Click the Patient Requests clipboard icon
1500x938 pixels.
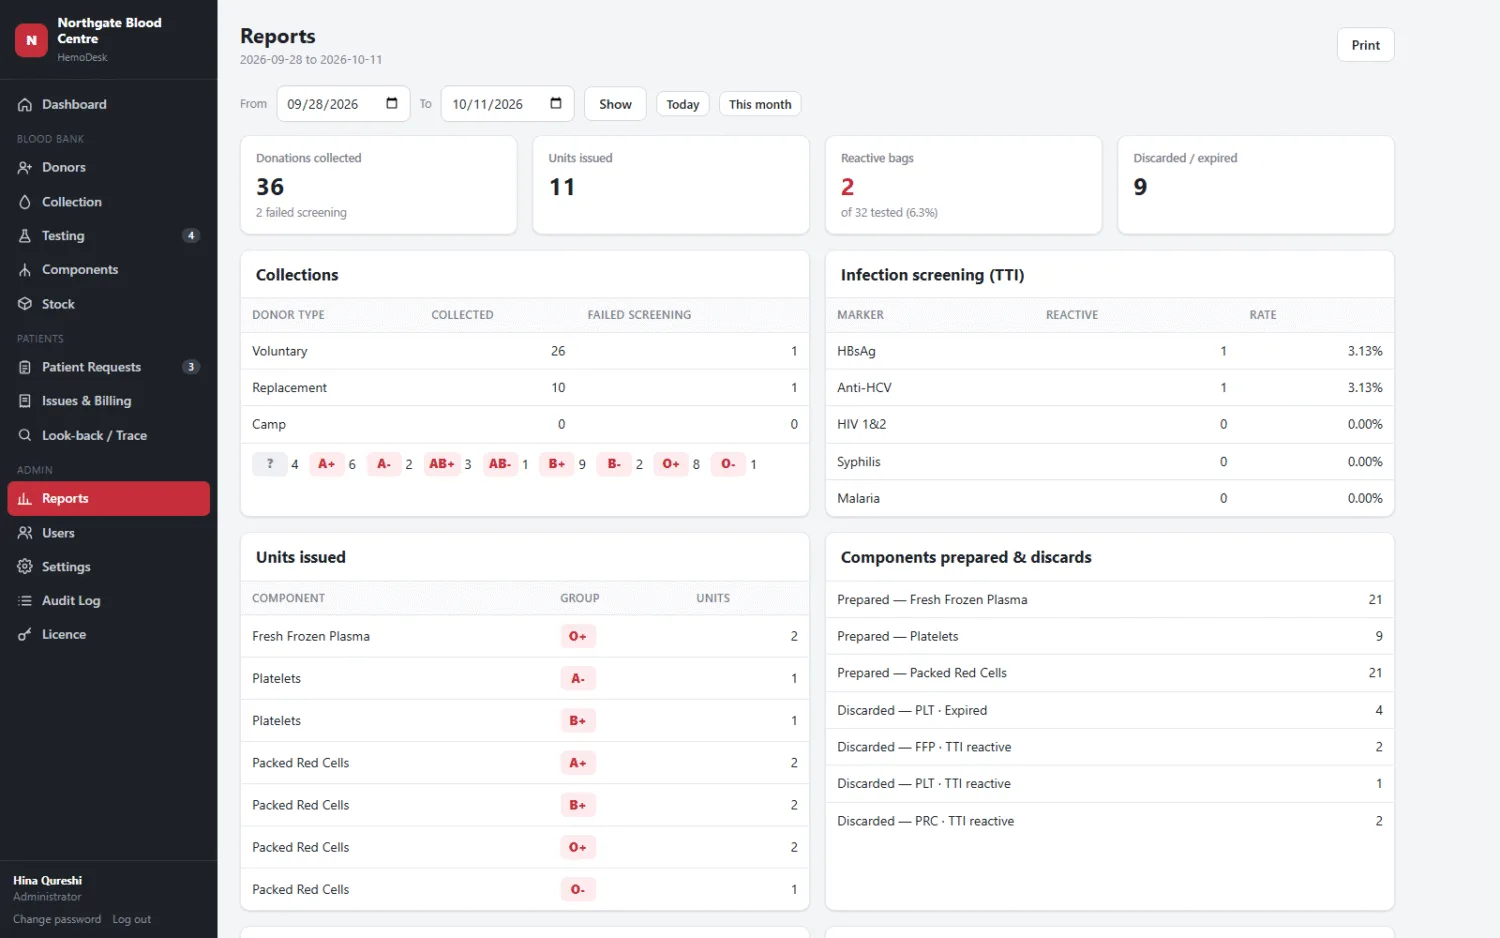coord(25,367)
